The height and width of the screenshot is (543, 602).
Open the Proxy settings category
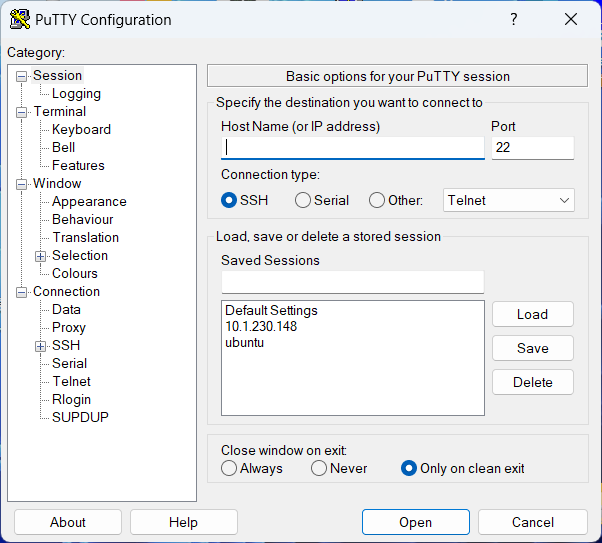point(69,328)
